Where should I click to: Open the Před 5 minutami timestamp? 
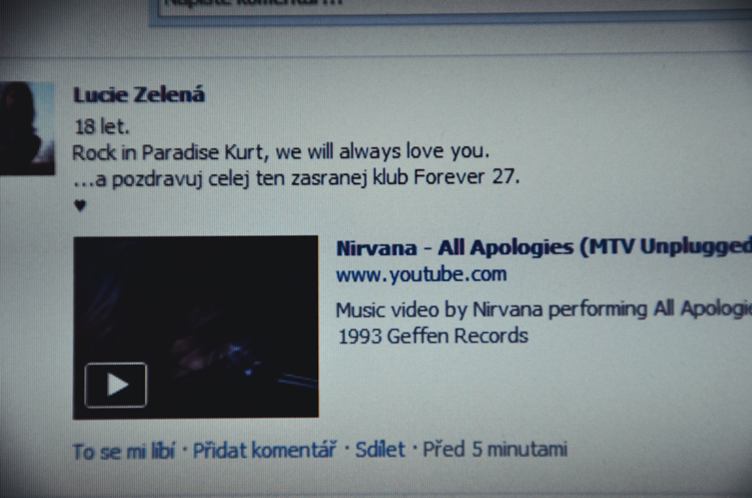pyautogui.click(x=494, y=449)
